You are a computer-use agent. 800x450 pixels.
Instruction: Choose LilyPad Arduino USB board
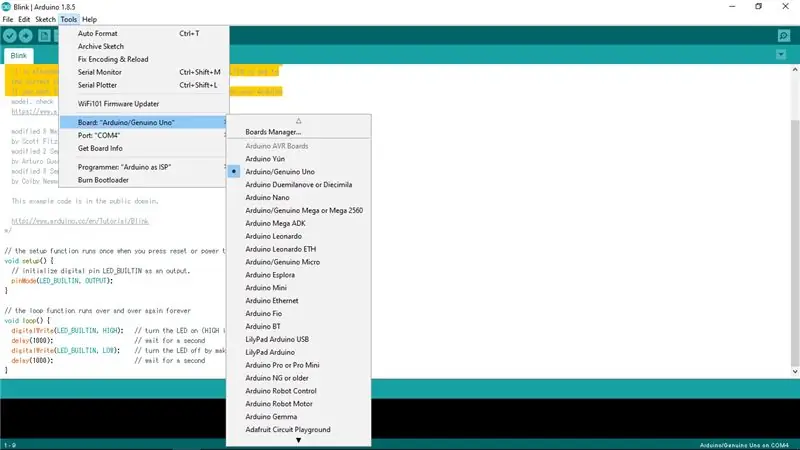coord(298,339)
